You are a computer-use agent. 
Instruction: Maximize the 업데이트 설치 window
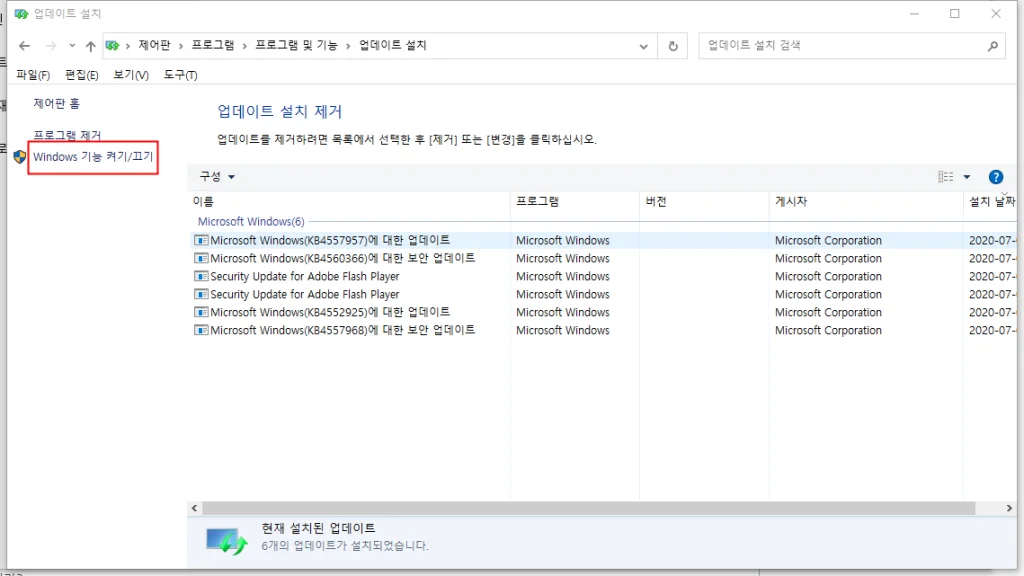(954, 14)
